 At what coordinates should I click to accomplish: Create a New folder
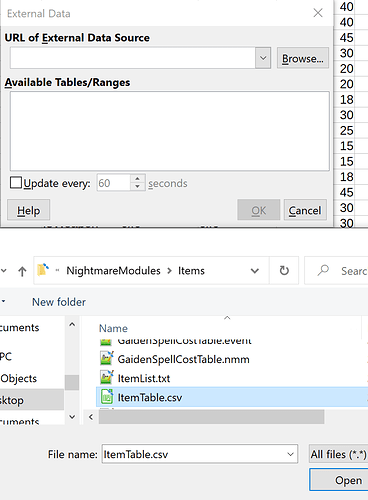pyautogui.click(x=59, y=302)
